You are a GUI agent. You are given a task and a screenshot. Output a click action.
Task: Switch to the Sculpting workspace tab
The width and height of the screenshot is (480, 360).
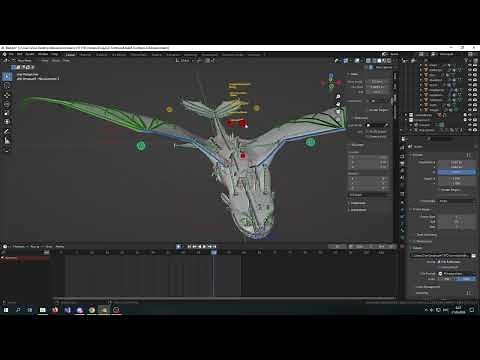102,55
